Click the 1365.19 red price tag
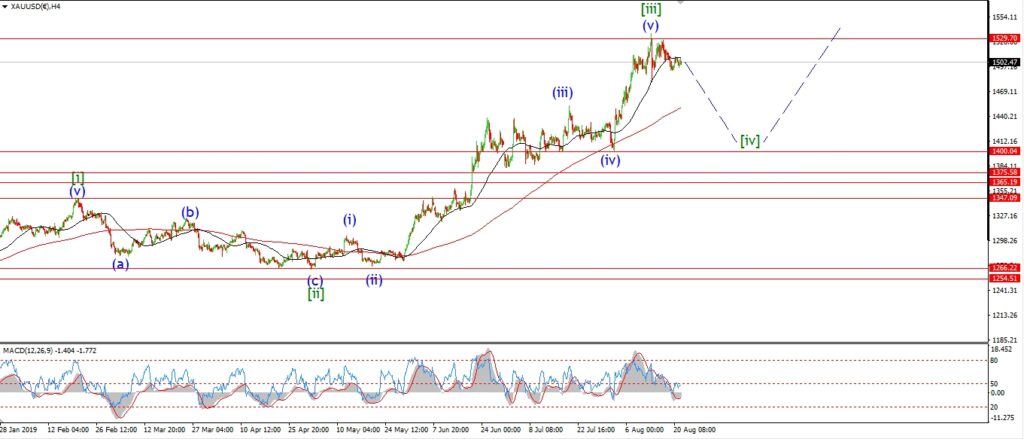The image size is (1024, 439). pos(1004,182)
